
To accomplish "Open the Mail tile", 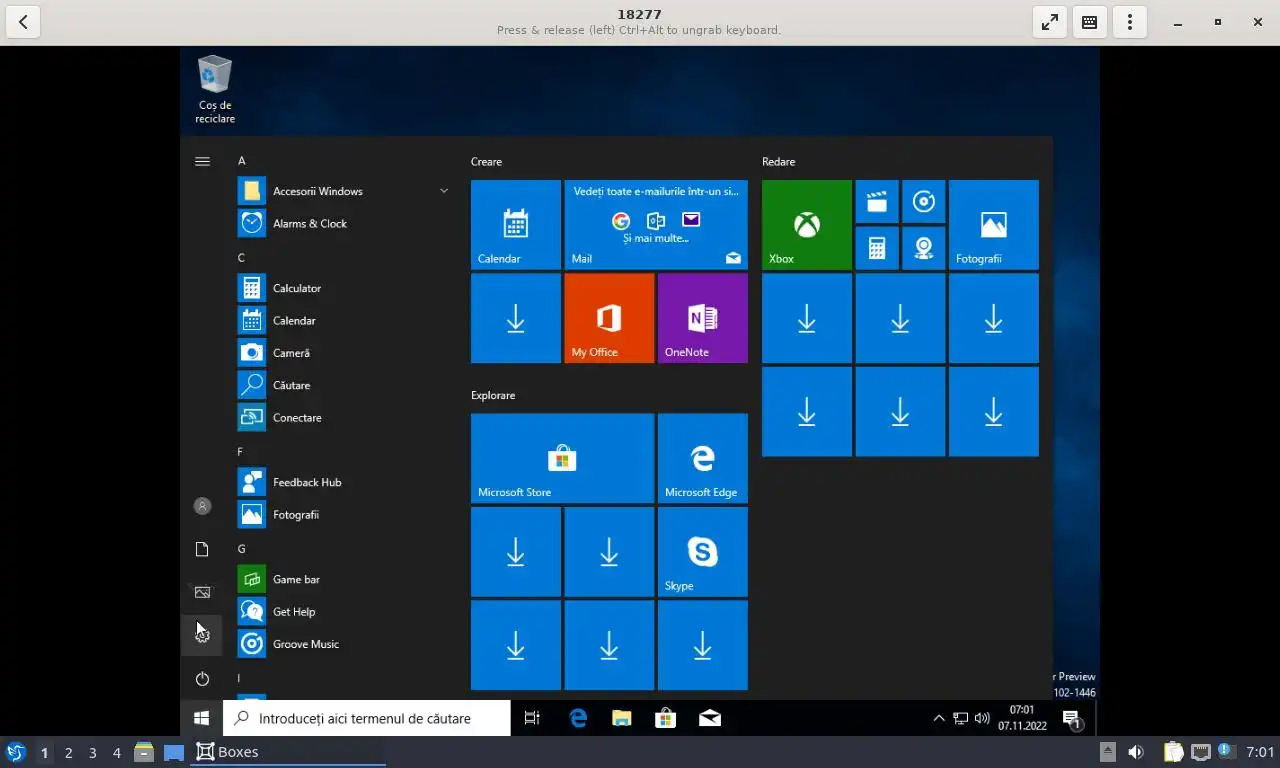I will tap(656, 225).
